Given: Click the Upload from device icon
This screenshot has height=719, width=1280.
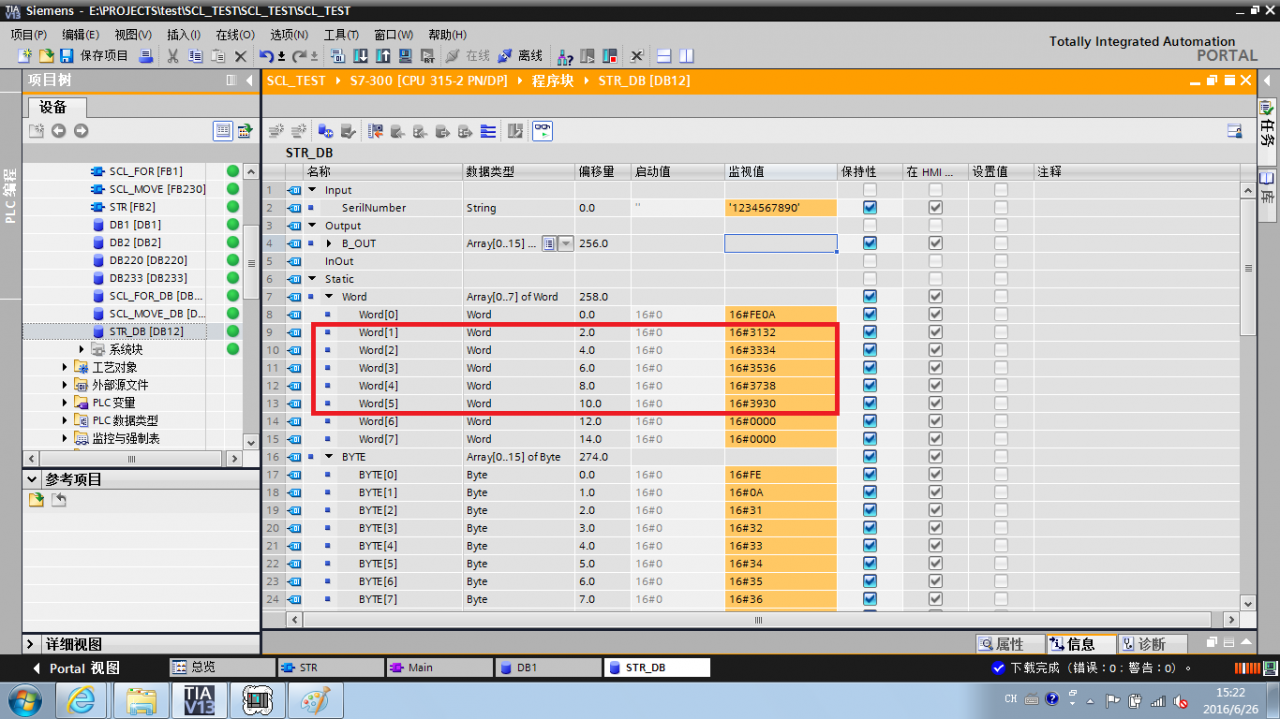Looking at the screenshot, I should (382, 56).
